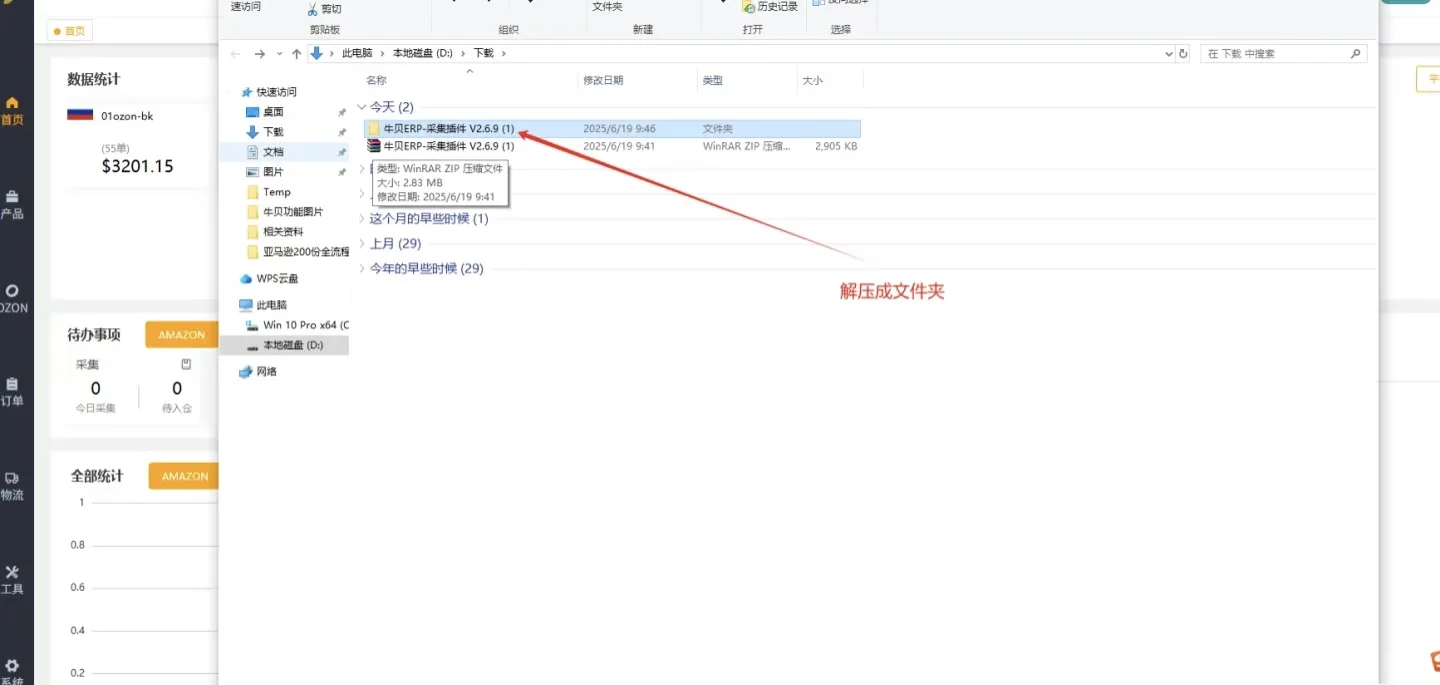Click the AMAZON button next to 全部统计

[x=183, y=476]
